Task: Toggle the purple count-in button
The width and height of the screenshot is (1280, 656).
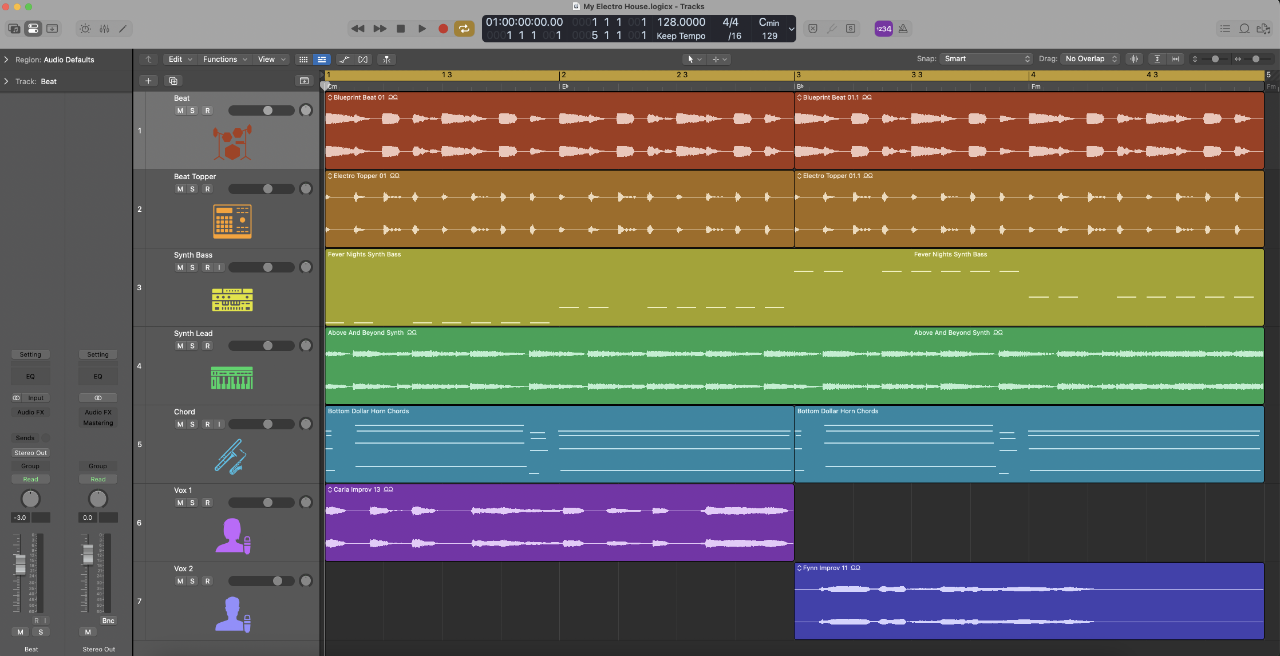Action: [884, 29]
